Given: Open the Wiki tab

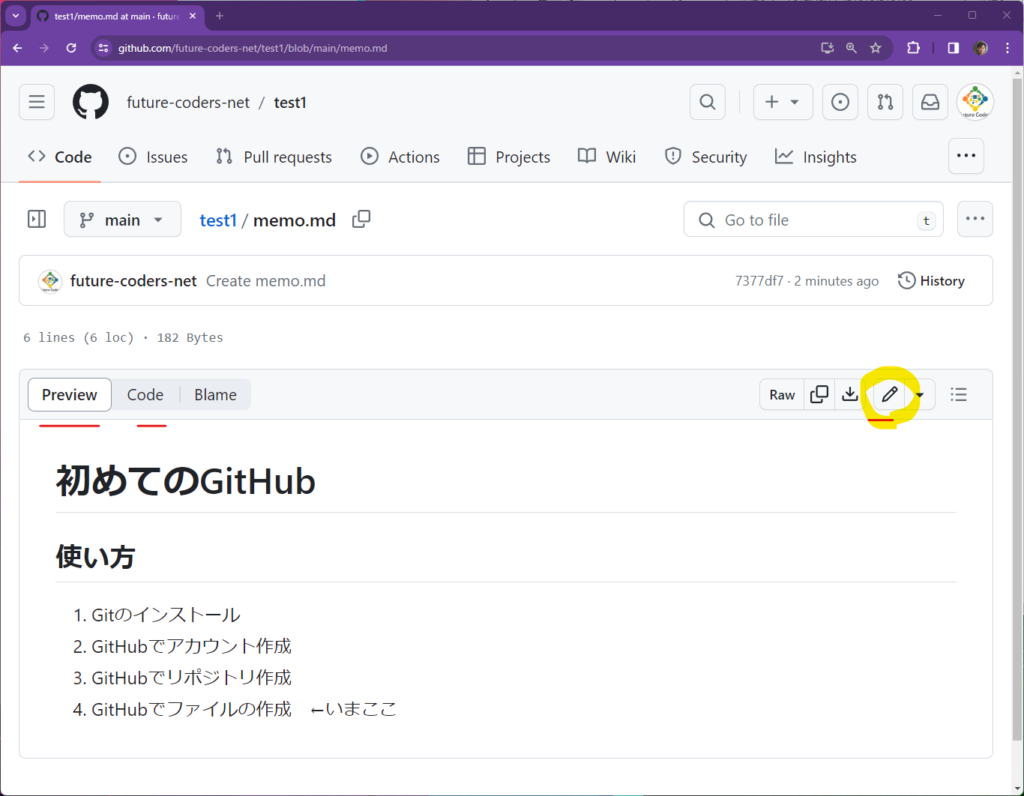Looking at the screenshot, I should [x=607, y=157].
